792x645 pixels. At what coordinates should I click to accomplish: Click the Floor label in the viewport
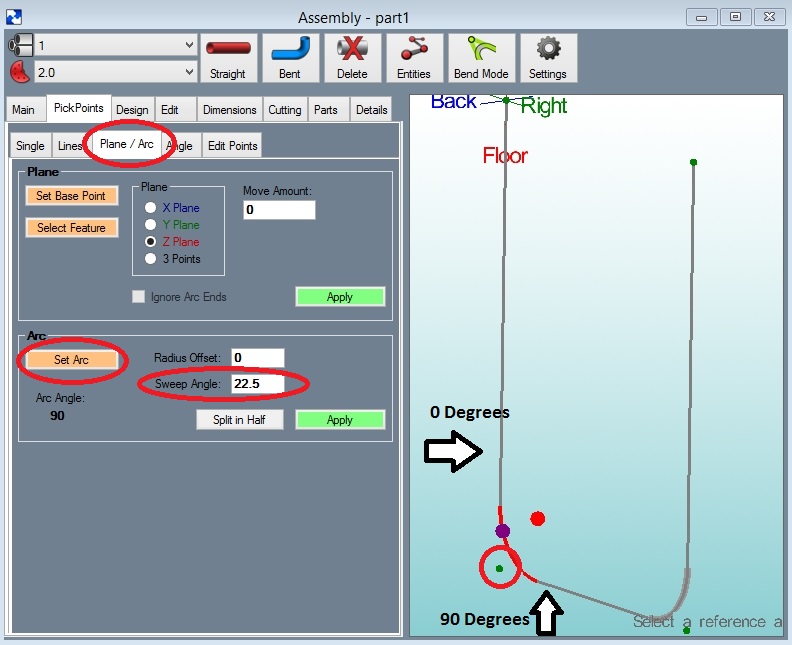[x=505, y=155]
